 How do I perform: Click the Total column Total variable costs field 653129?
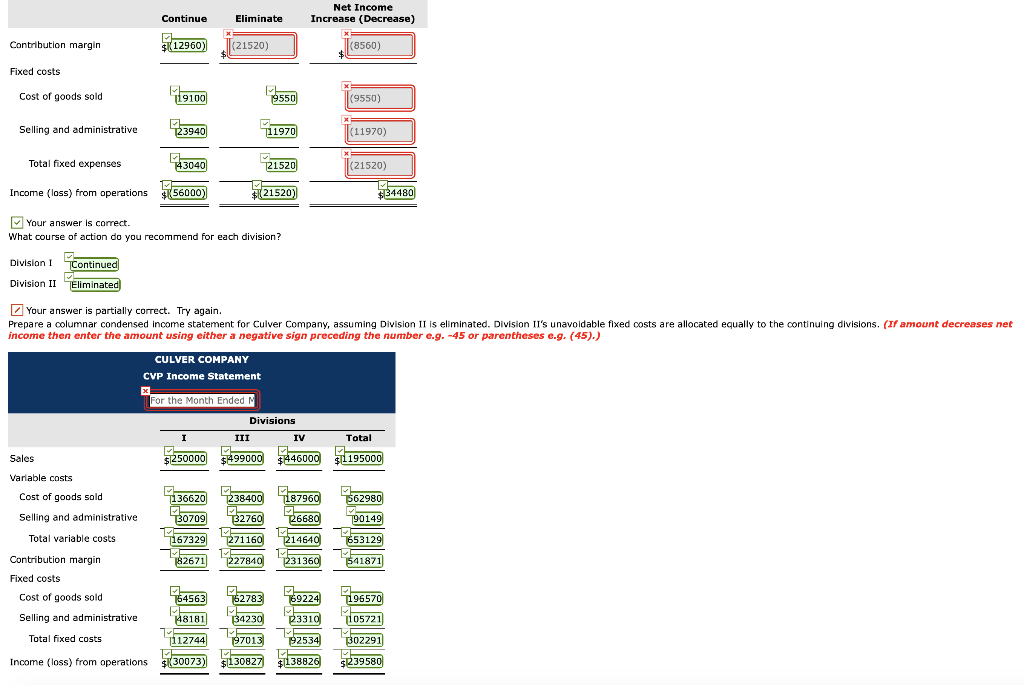click(364, 540)
